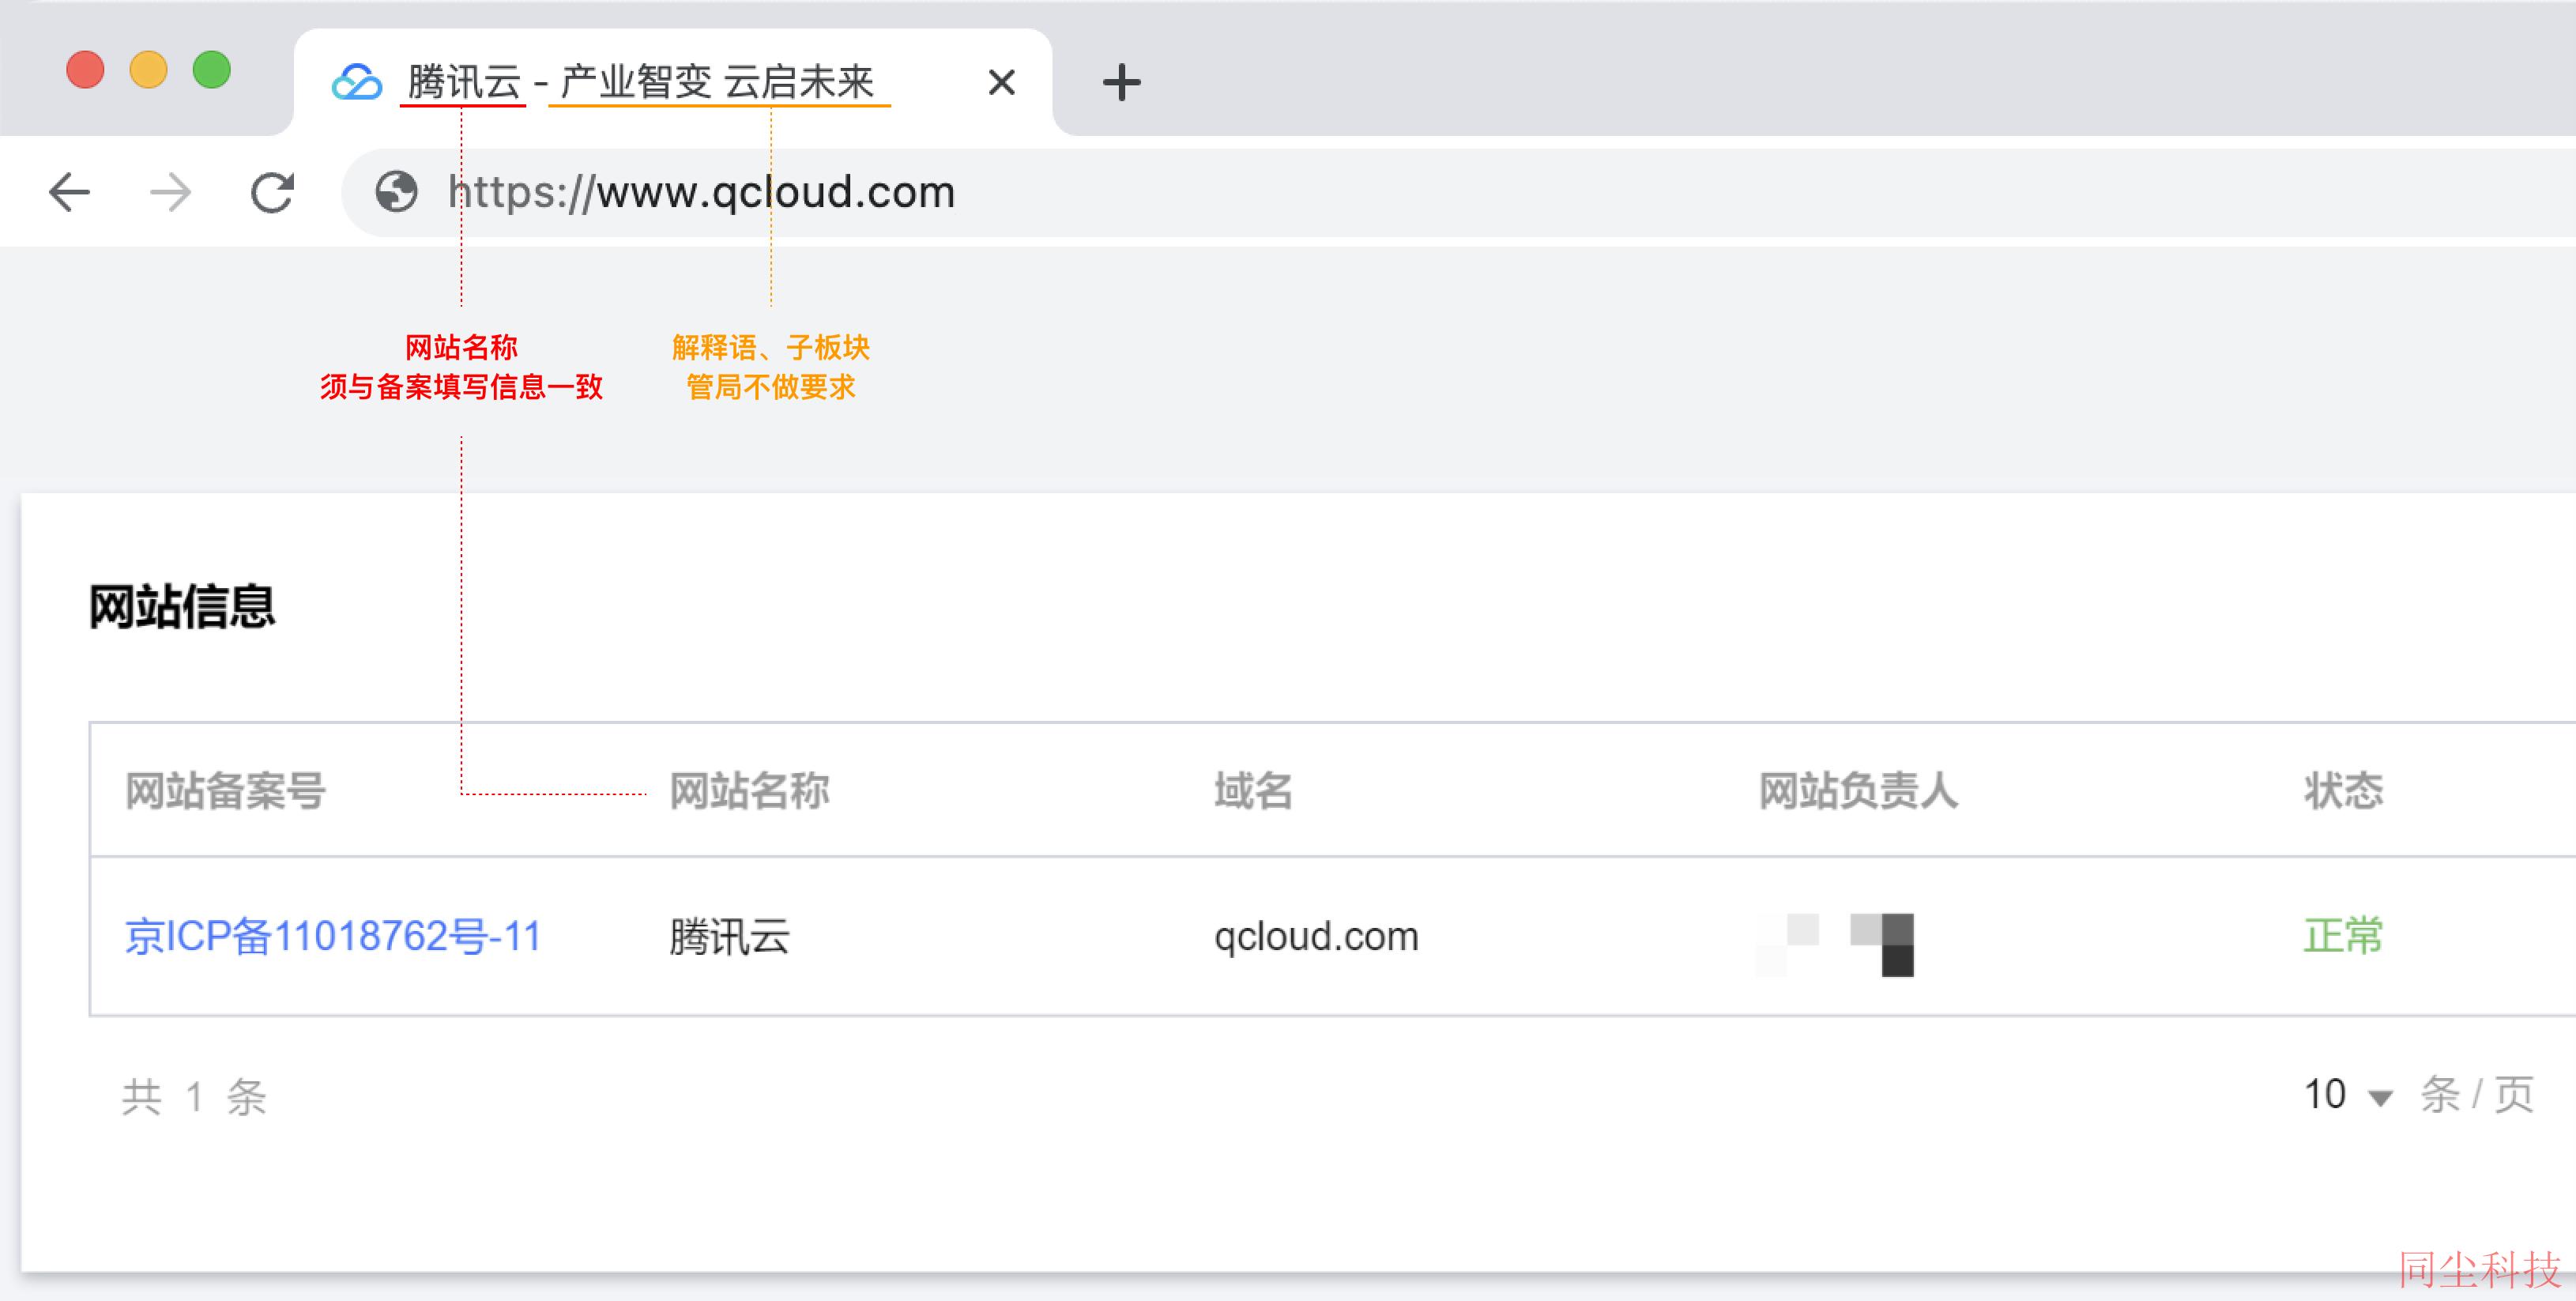This screenshot has height=1301, width=2576.
Task: Click the browser back arrow
Action: 69,192
